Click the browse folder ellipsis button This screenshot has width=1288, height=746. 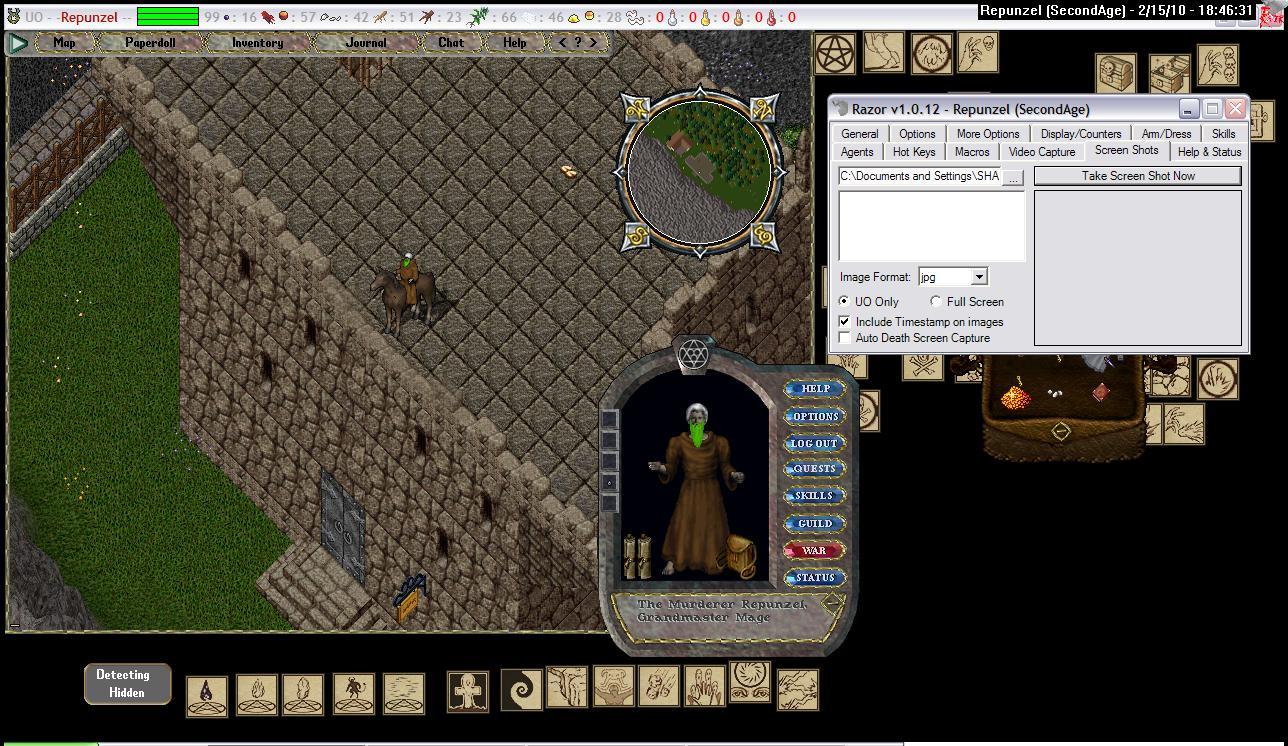[1014, 177]
